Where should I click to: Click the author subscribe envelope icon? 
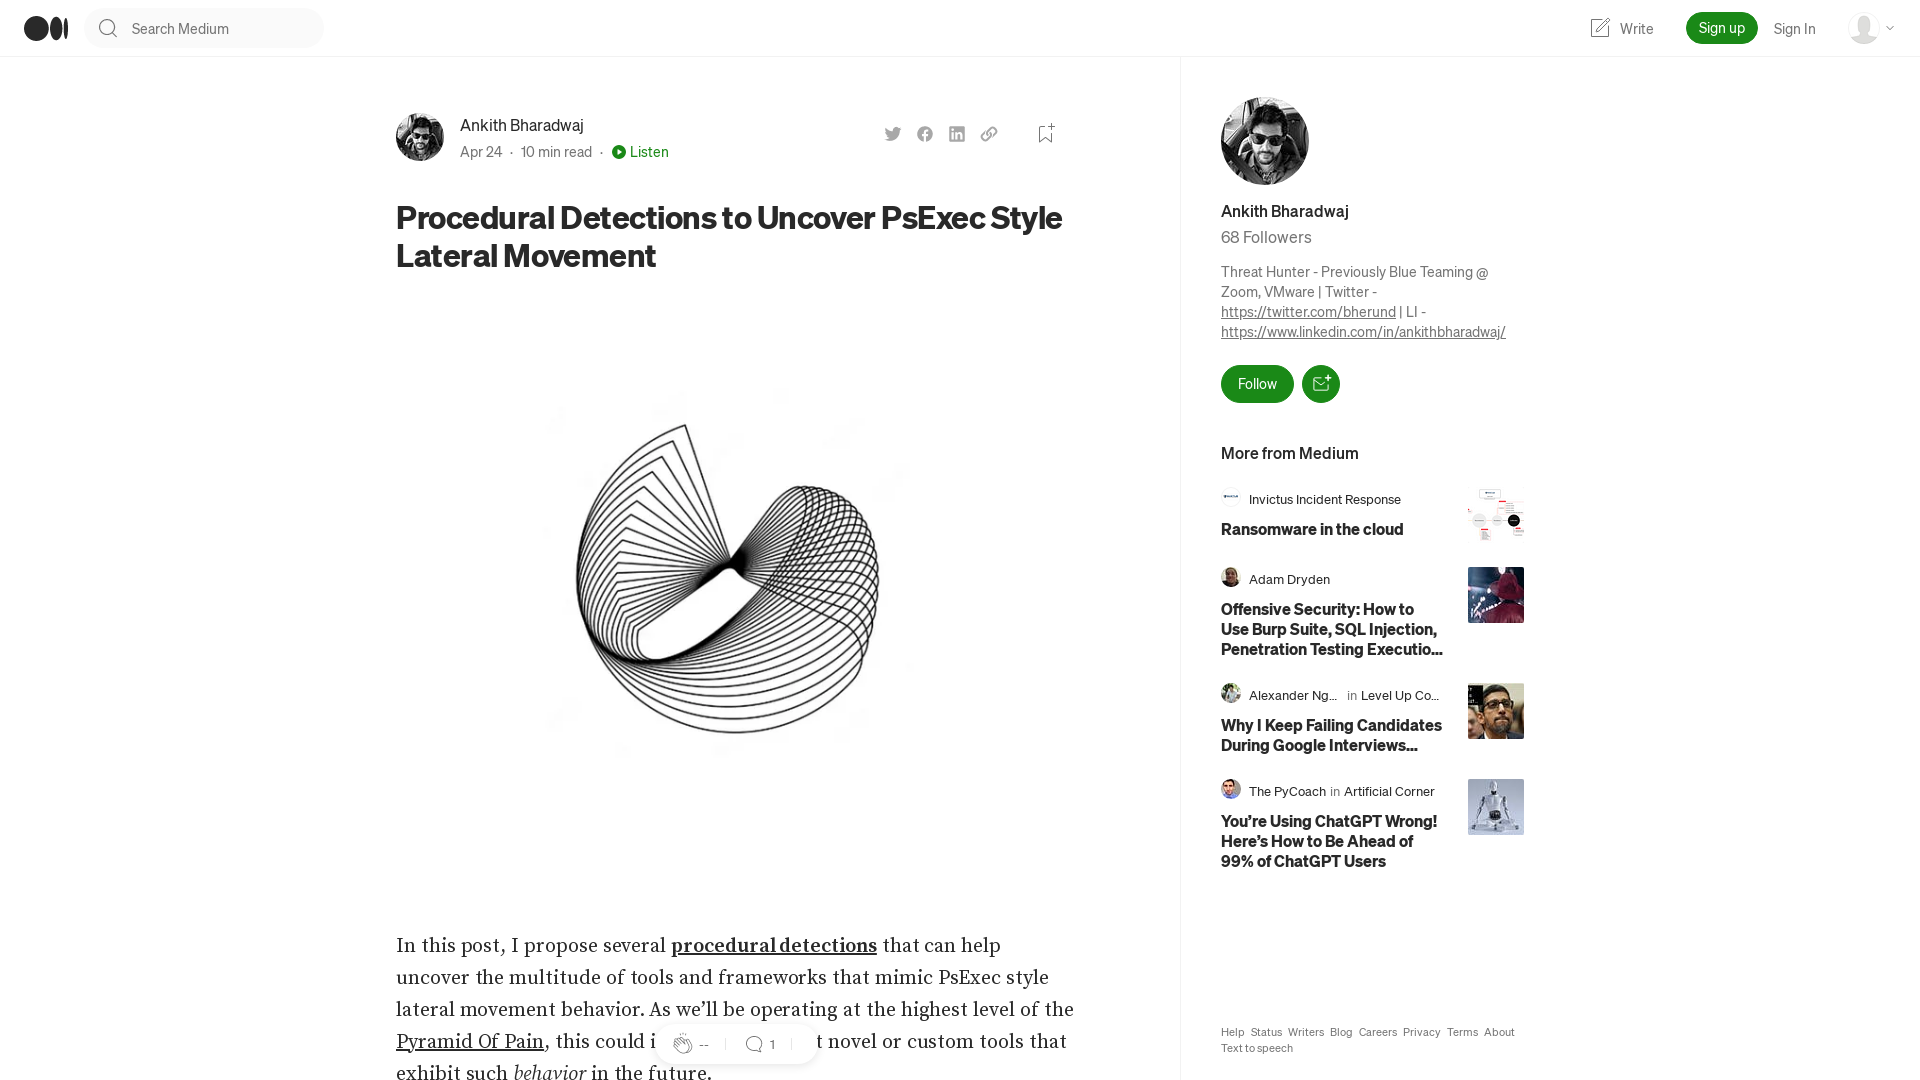click(x=1320, y=384)
